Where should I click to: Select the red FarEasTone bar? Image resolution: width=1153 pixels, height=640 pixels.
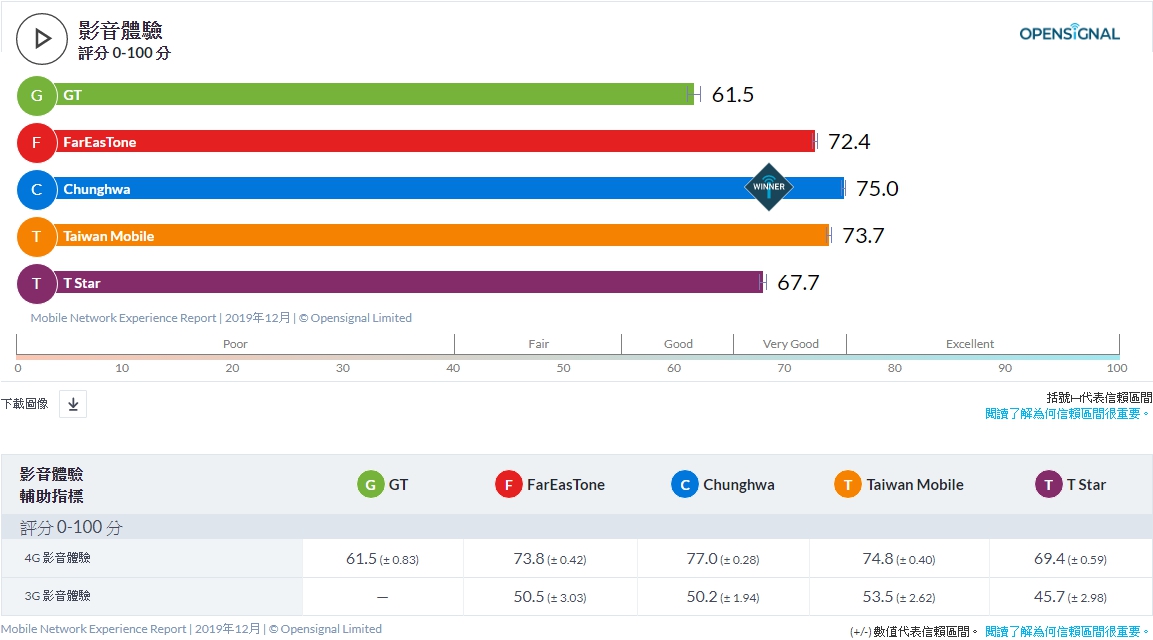pos(435,141)
